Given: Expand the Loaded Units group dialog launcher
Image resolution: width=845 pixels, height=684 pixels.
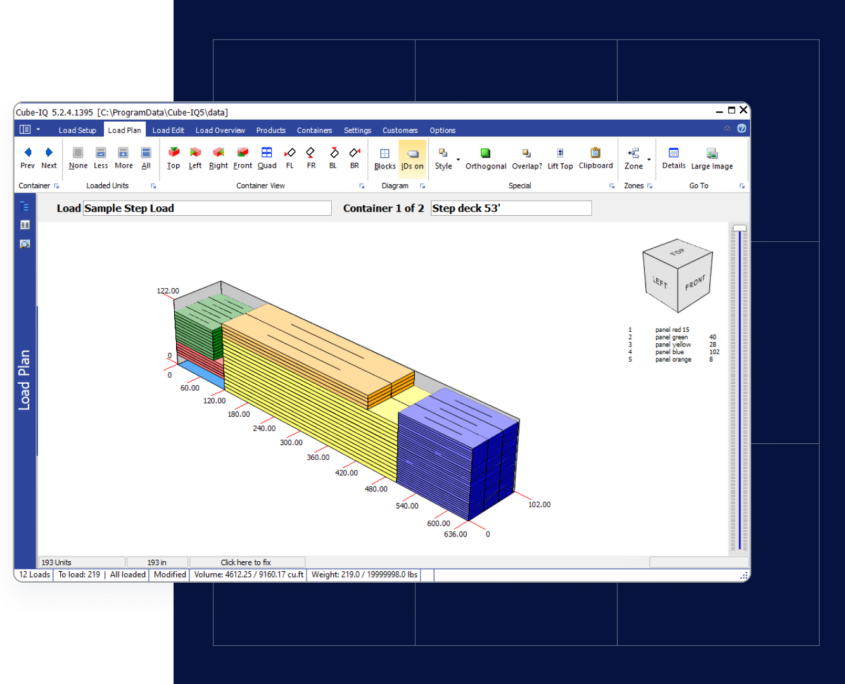Looking at the screenshot, I should tap(154, 186).
